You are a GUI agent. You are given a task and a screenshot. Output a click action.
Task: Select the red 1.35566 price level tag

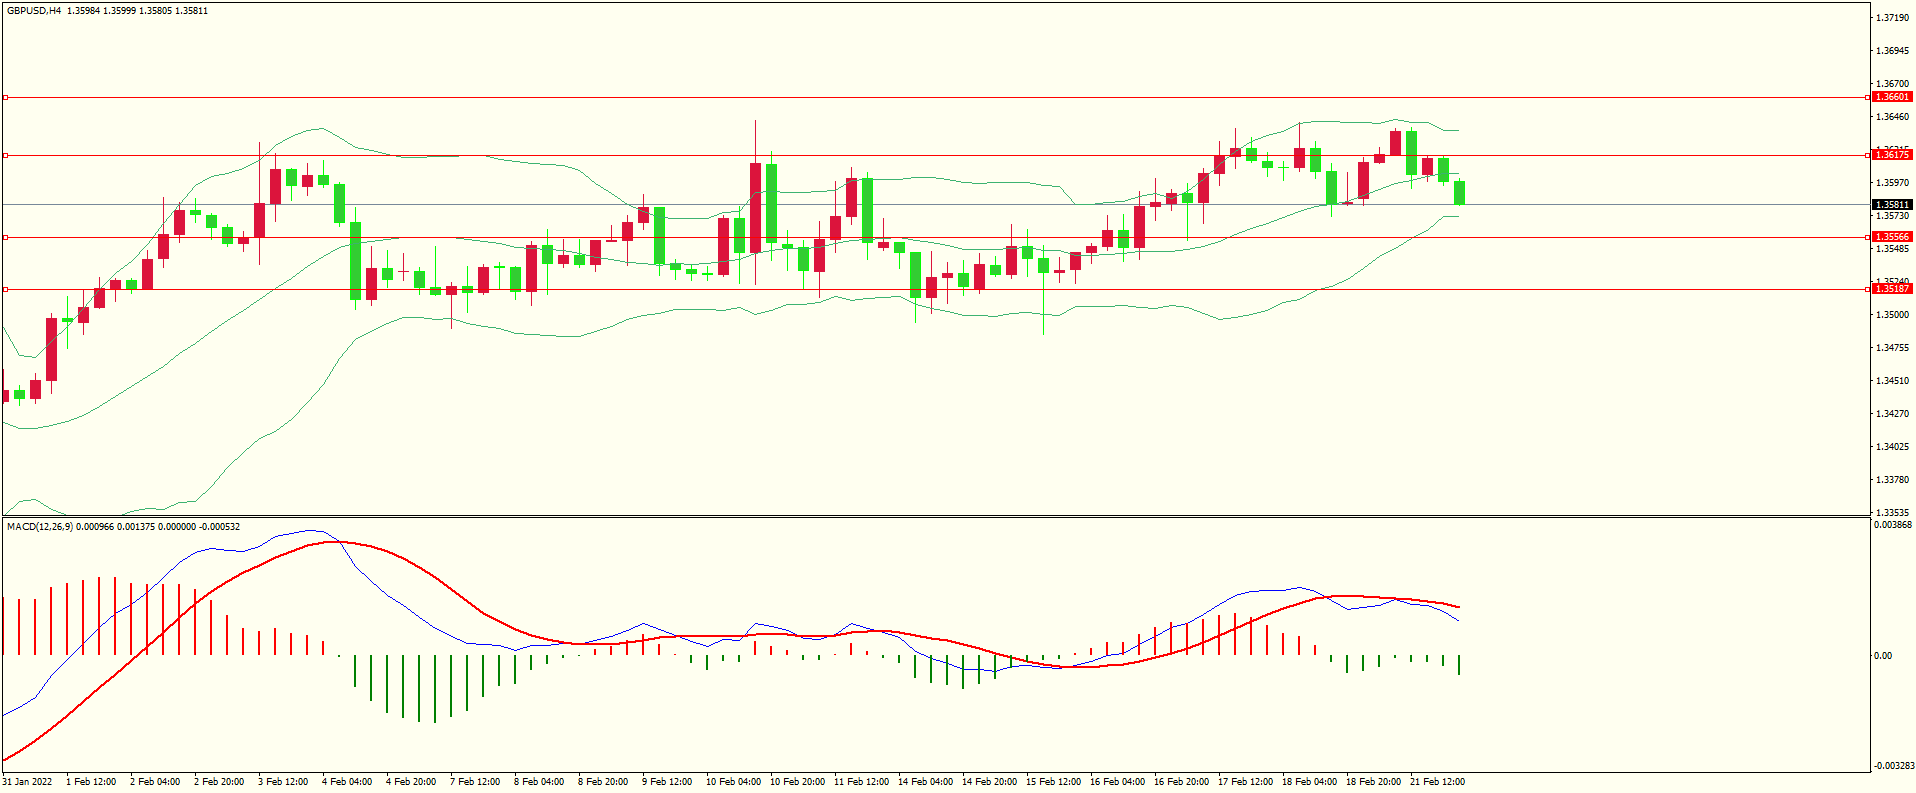pos(1892,237)
